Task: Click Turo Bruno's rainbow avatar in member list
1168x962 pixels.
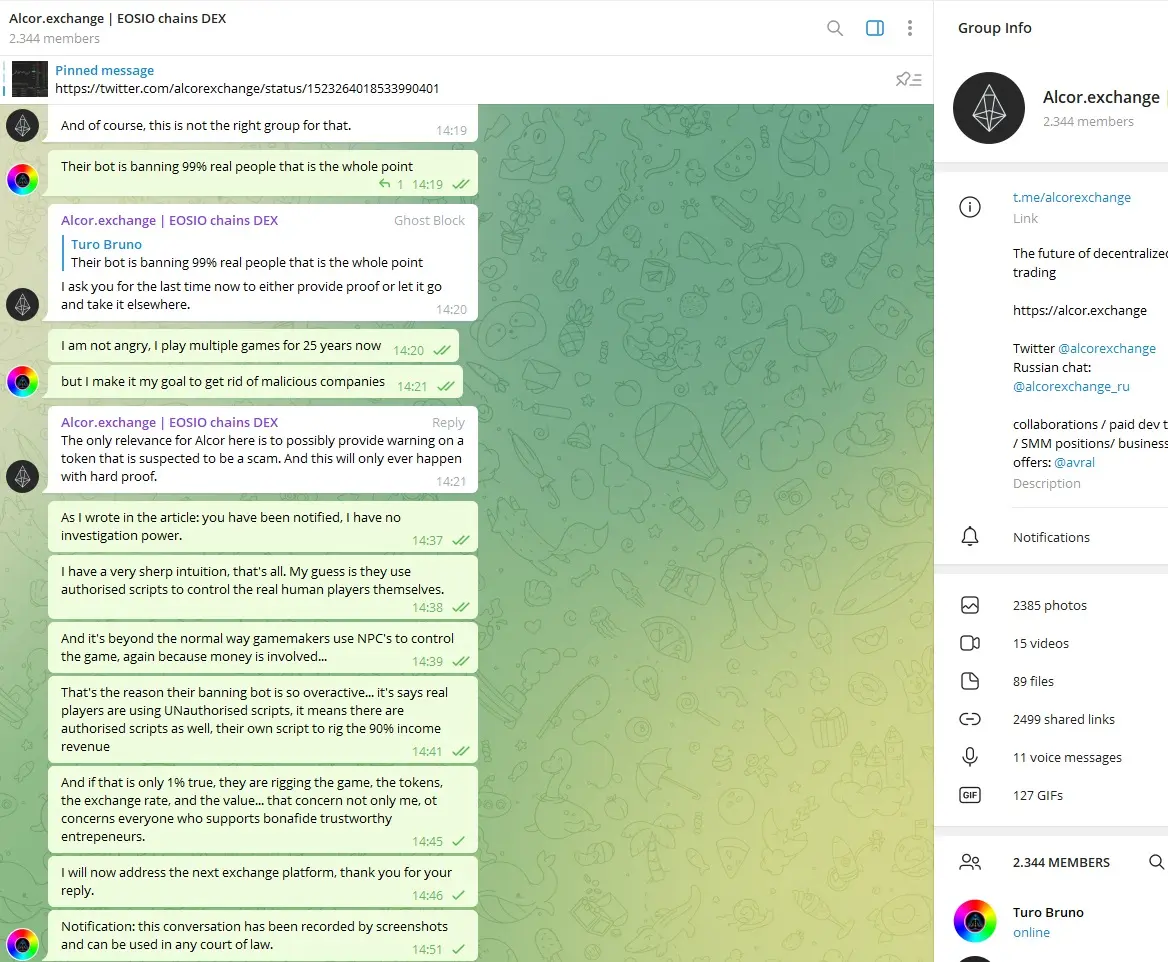Action: [x=974, y=921]
